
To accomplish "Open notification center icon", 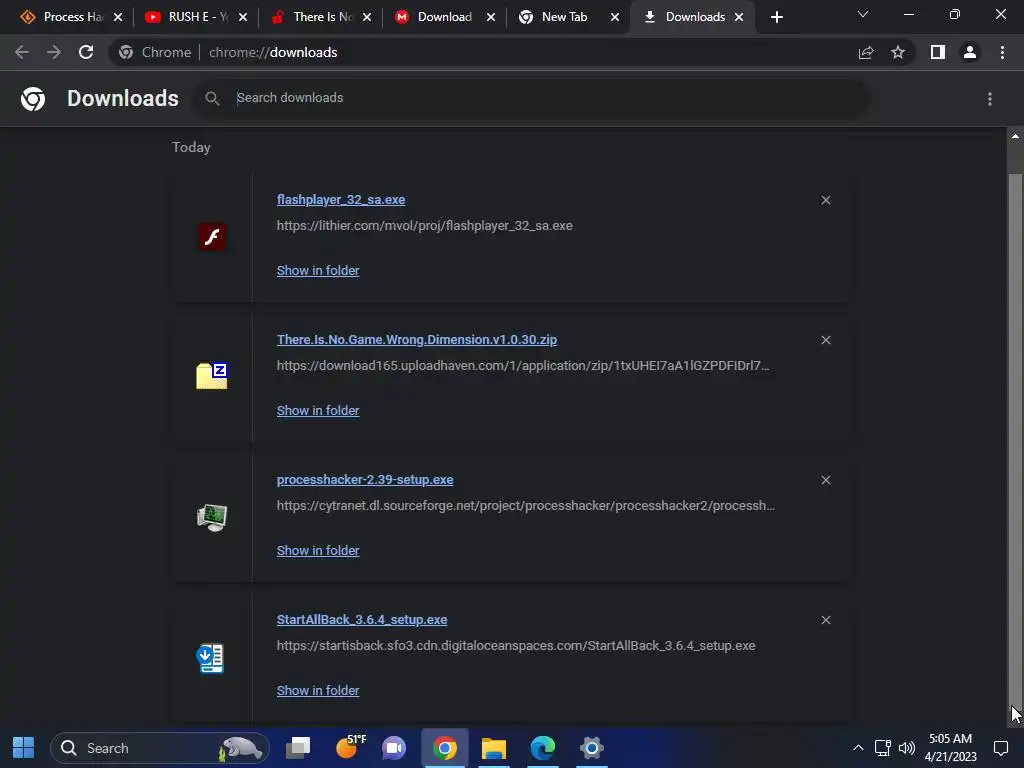I will 1001,748.
